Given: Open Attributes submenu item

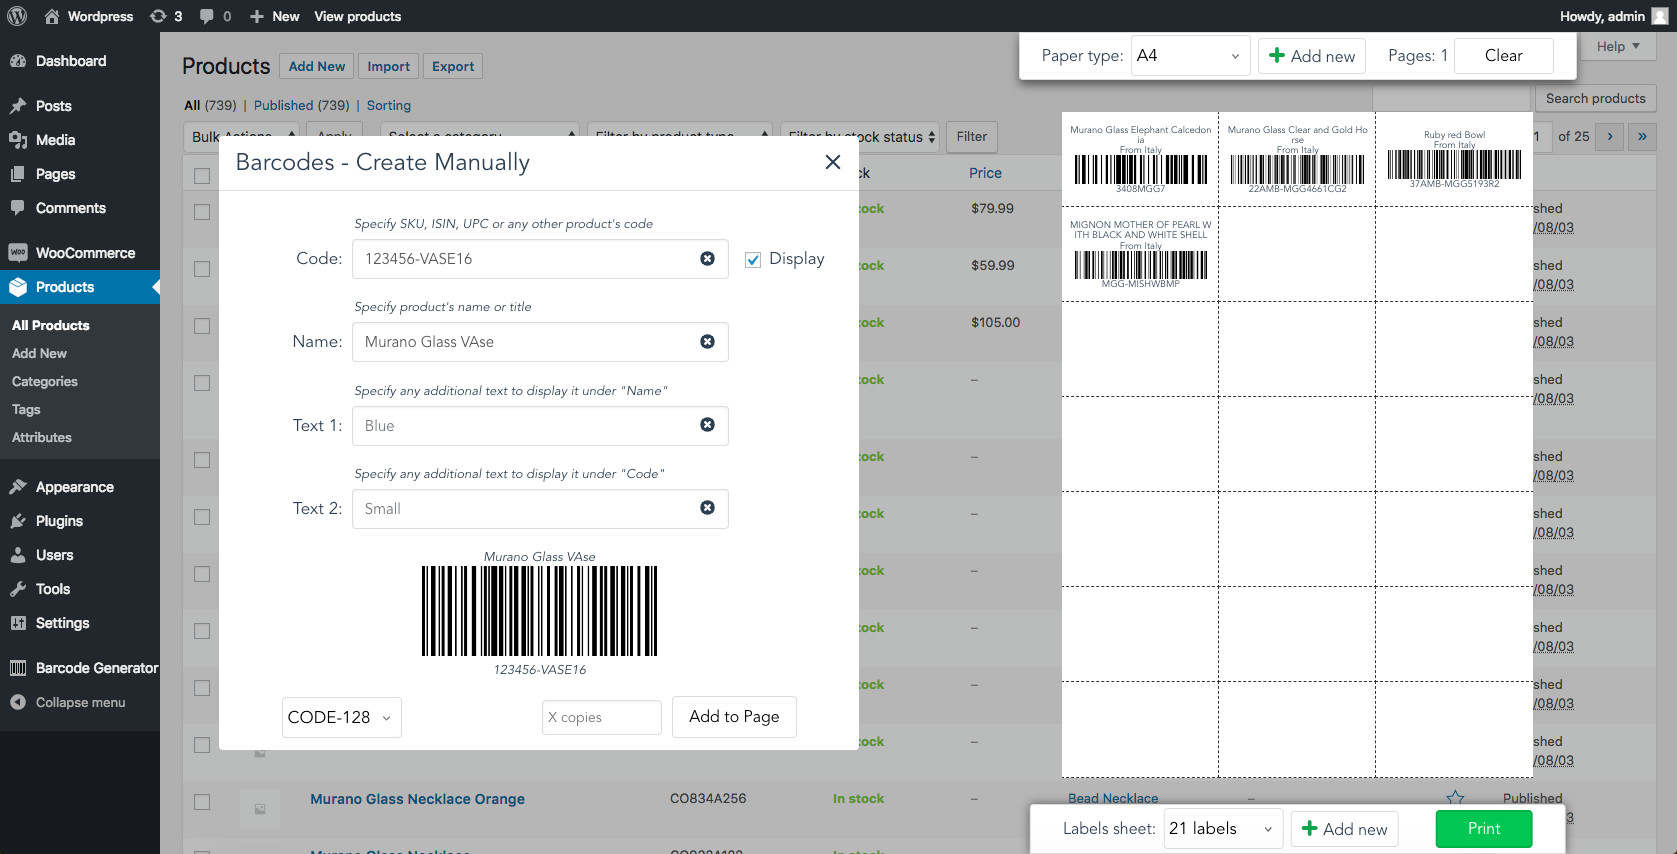Looking at the screenshot, I should click(42, 437).
